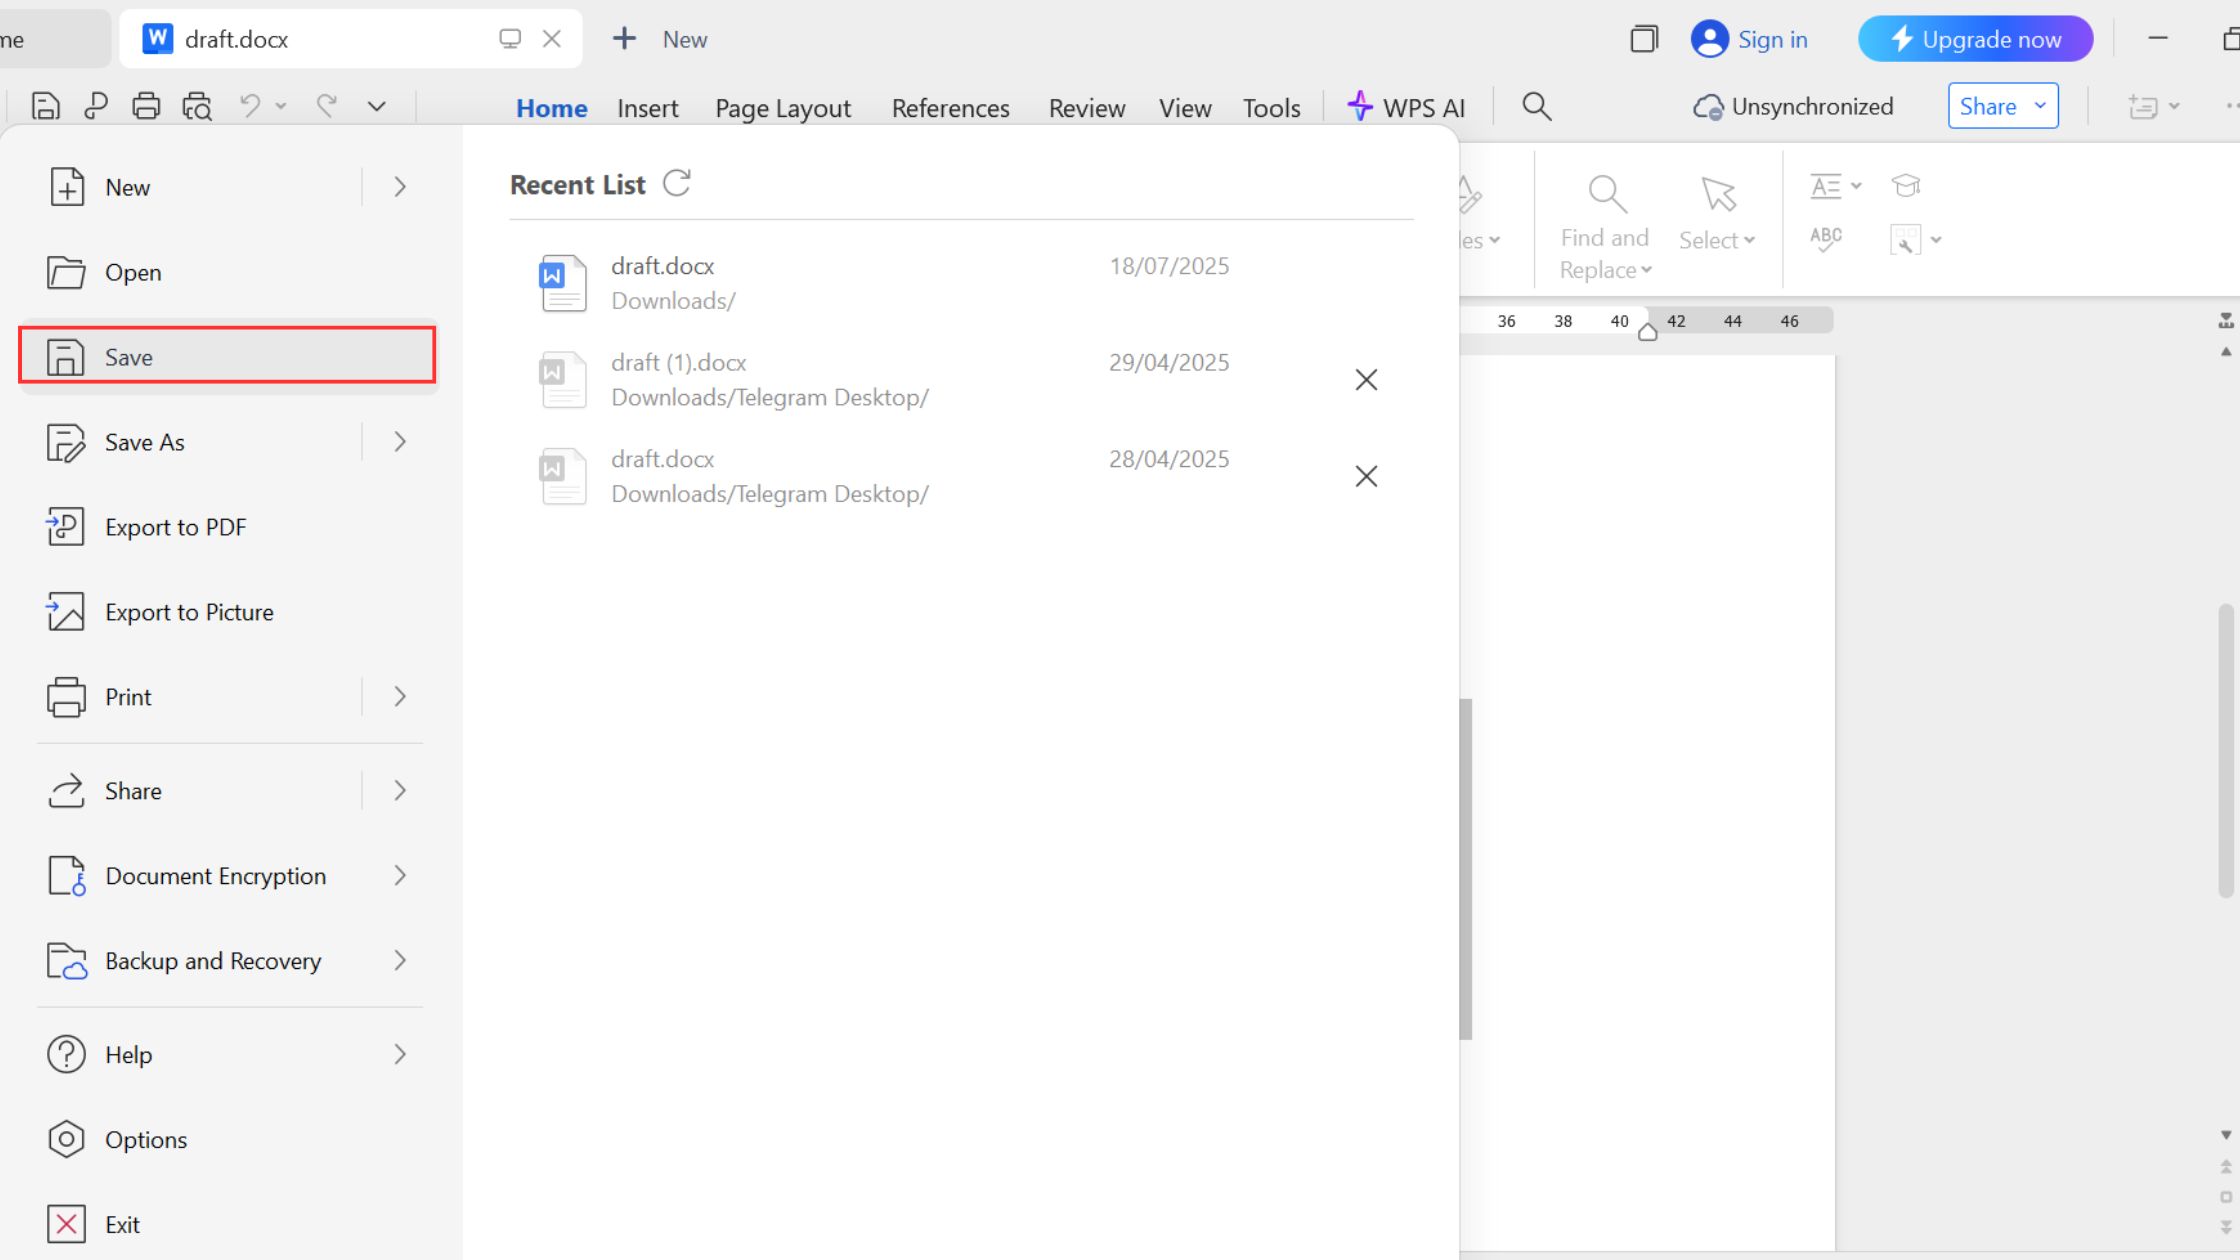Switch to the View ribbon tab

pos(1185,108)
